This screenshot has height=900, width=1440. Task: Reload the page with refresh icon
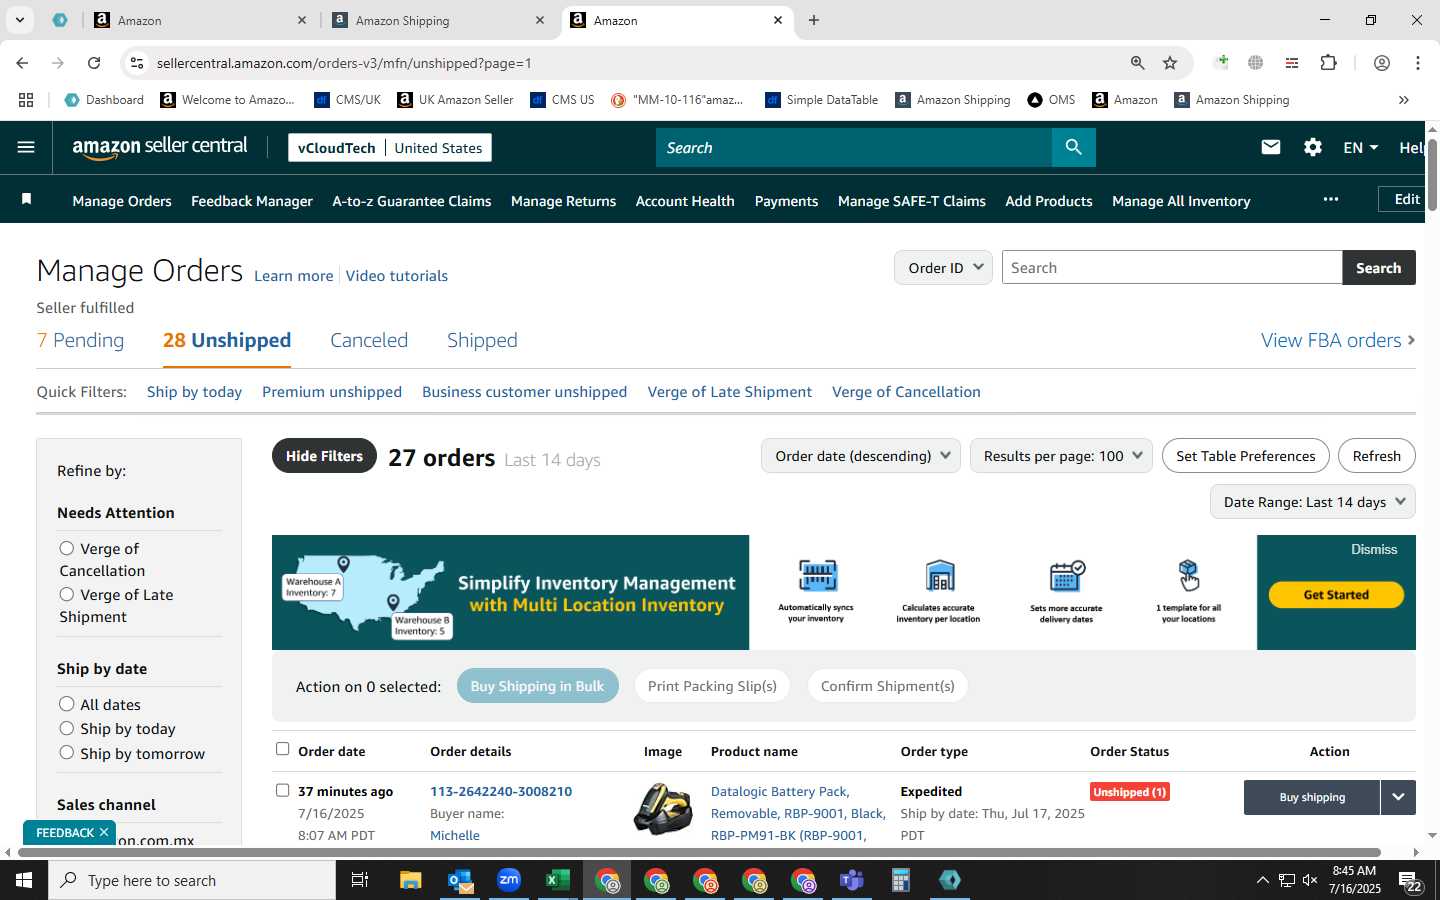coord(94,63)
